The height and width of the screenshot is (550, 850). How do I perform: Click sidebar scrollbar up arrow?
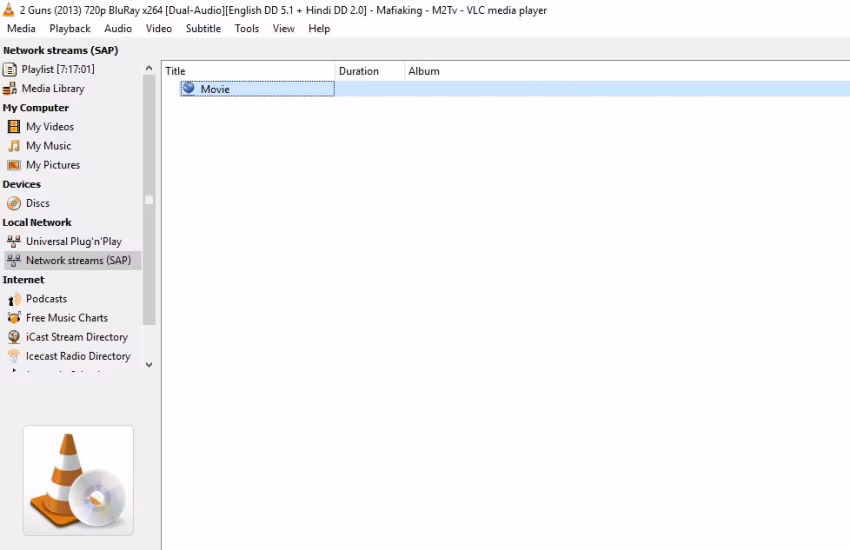[x=149, y=68]
